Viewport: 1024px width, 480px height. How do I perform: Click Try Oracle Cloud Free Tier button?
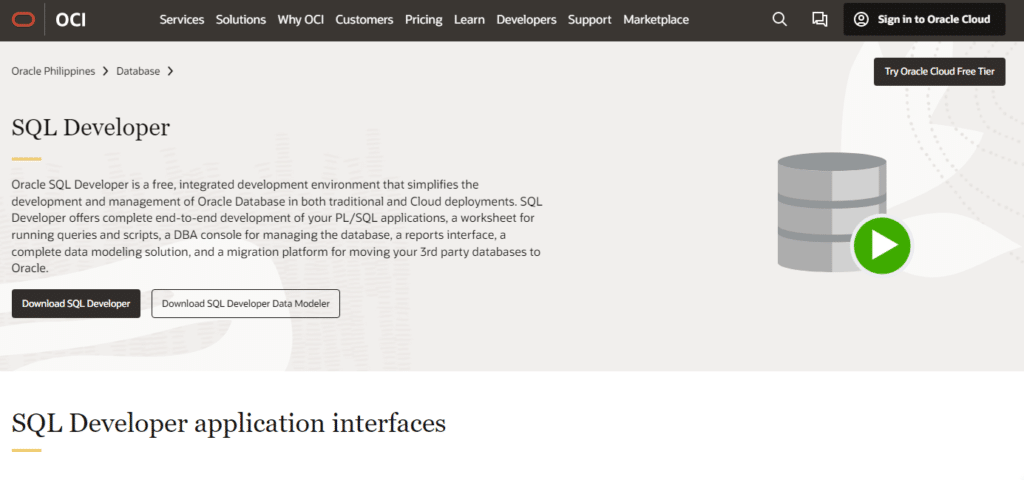[x=940, y=72]
